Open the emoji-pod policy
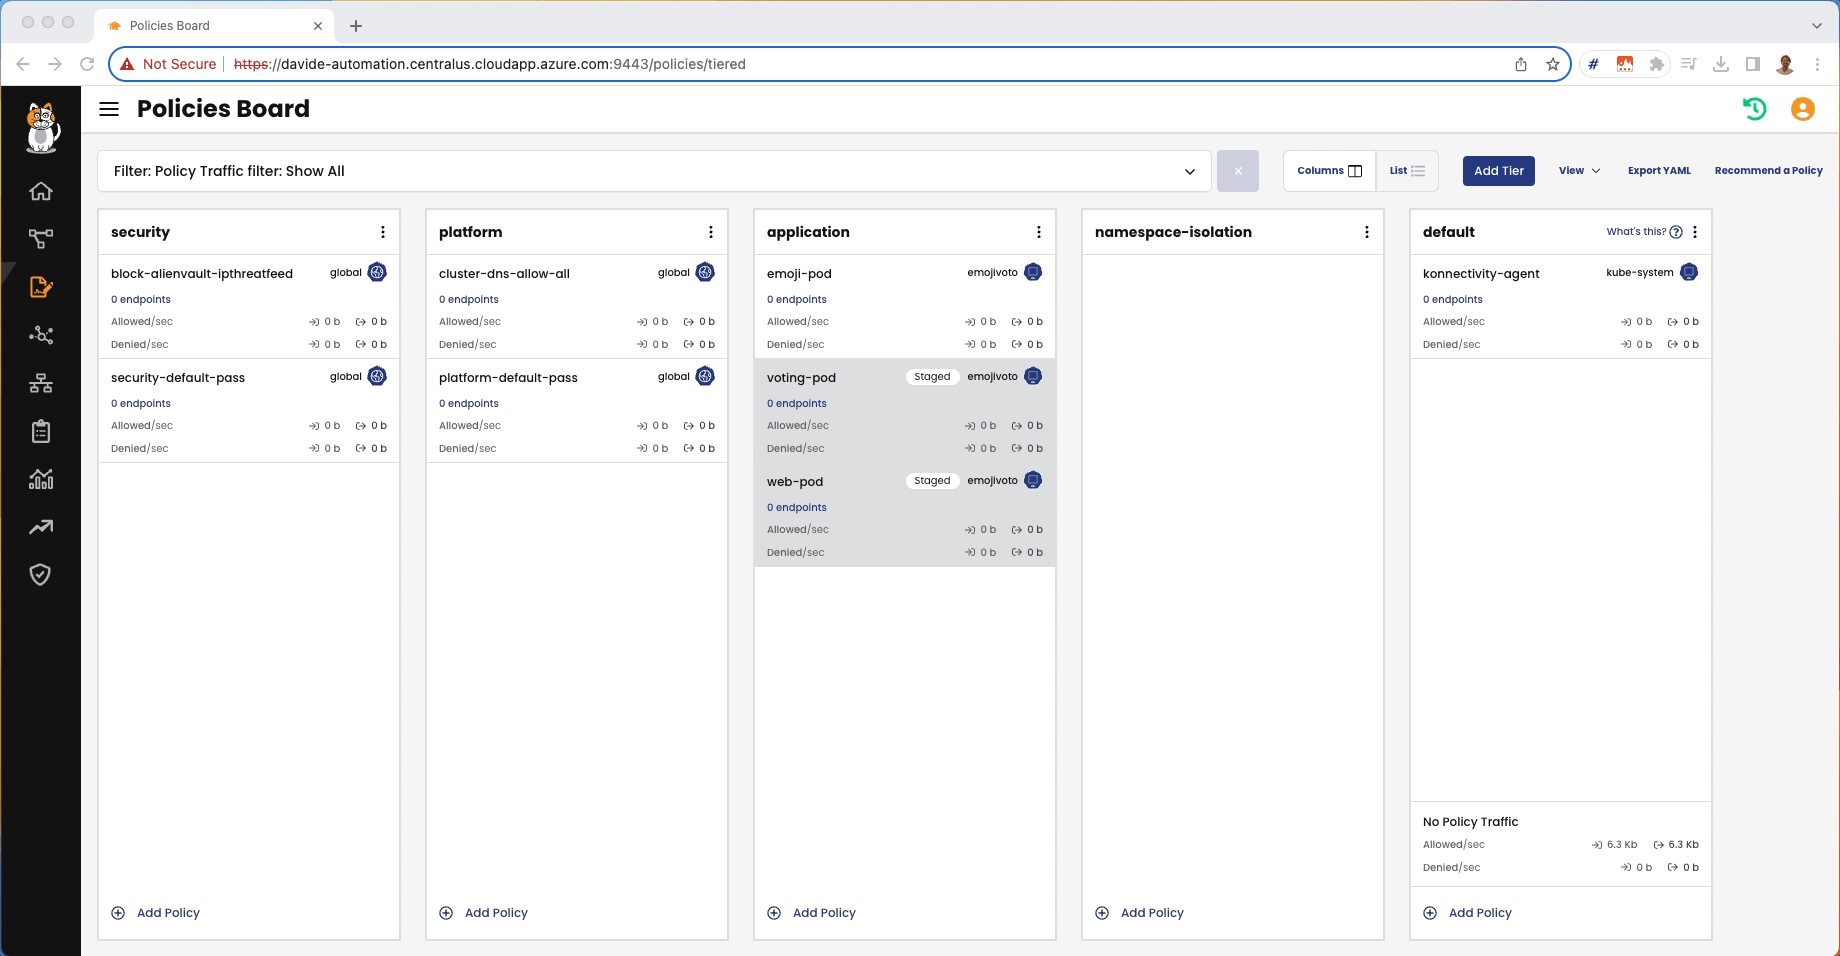Screen dimensions: 1840x956 pyautogui.click(x=799, y=274)
